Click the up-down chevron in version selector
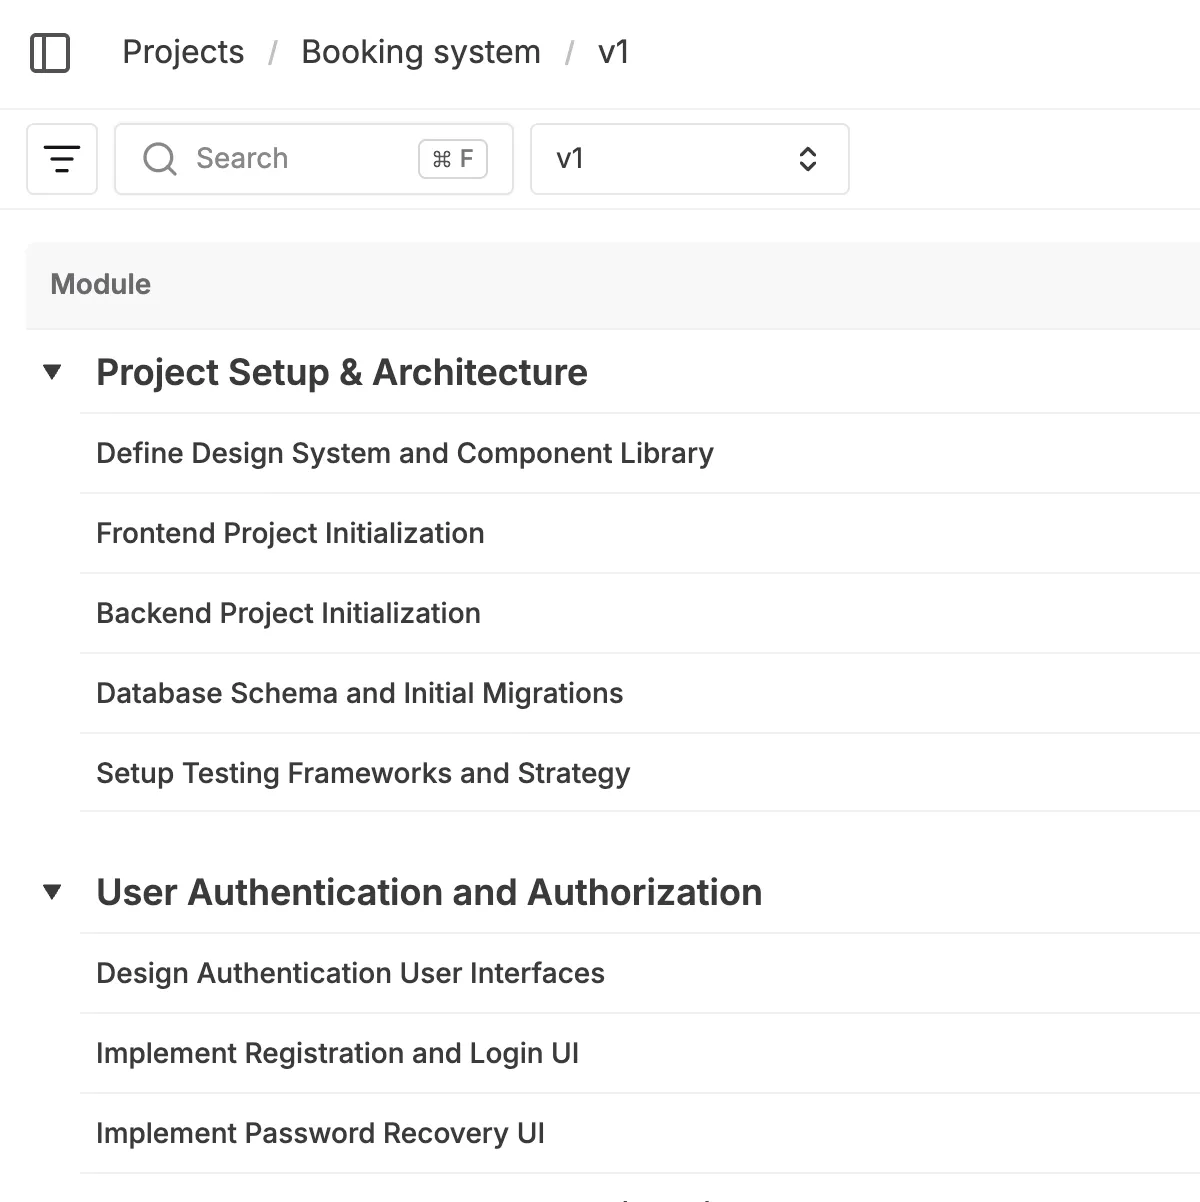This screenshot has width=1200, height=1202. 807,159
